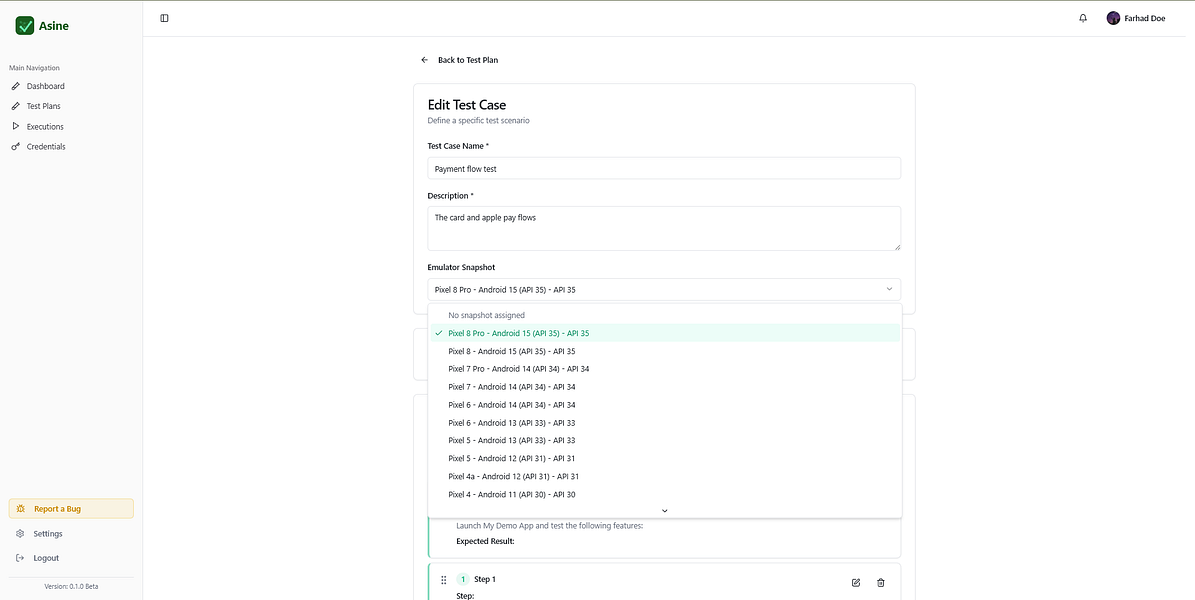This screenshot has width=1195, height=600.
Task: Click the bug icon in Report a Bug
Action: (x=21, y=509)
